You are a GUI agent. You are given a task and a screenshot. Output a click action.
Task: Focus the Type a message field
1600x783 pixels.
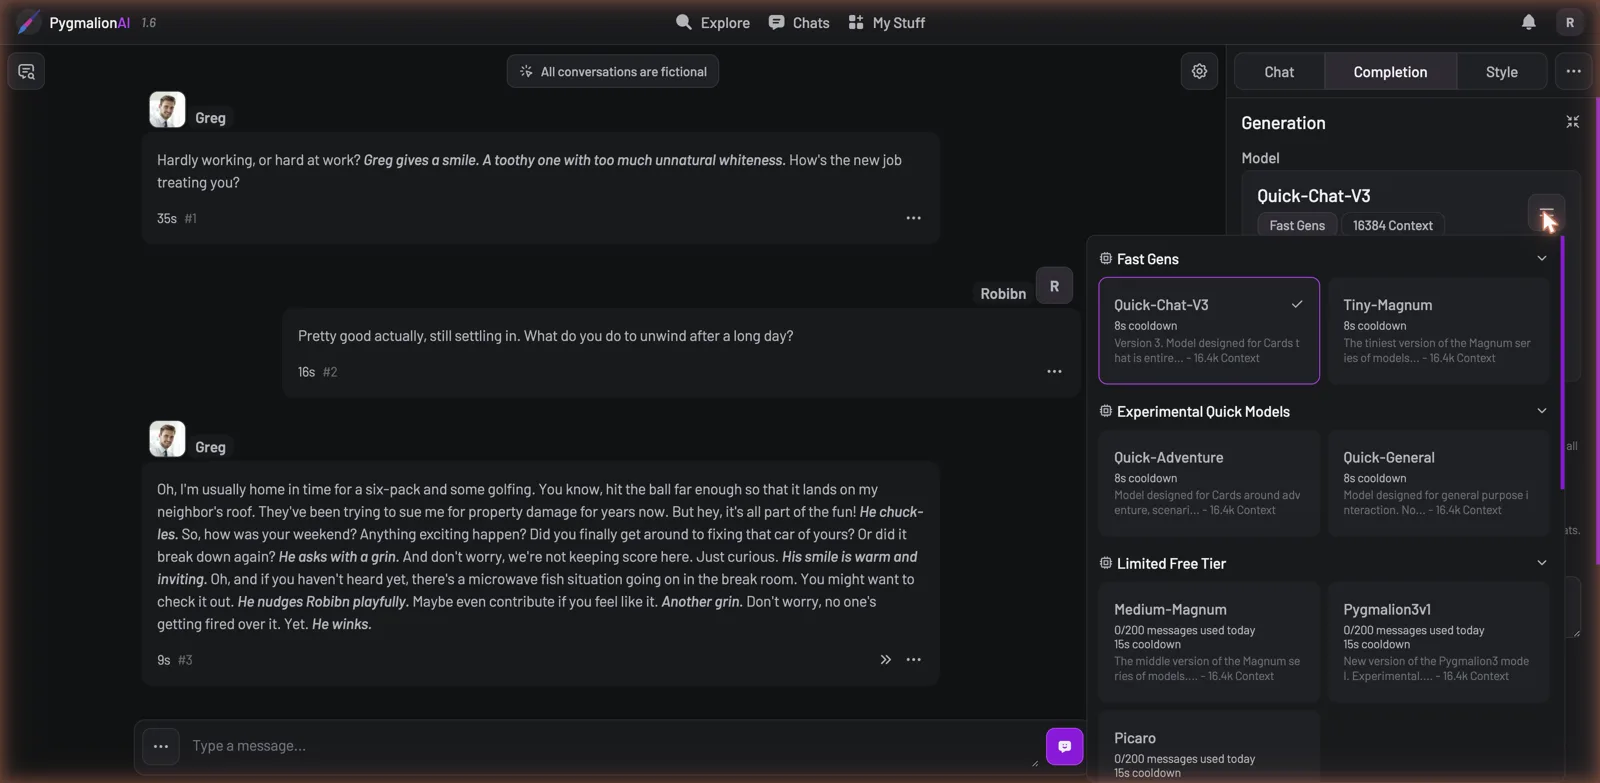(612, 746)
